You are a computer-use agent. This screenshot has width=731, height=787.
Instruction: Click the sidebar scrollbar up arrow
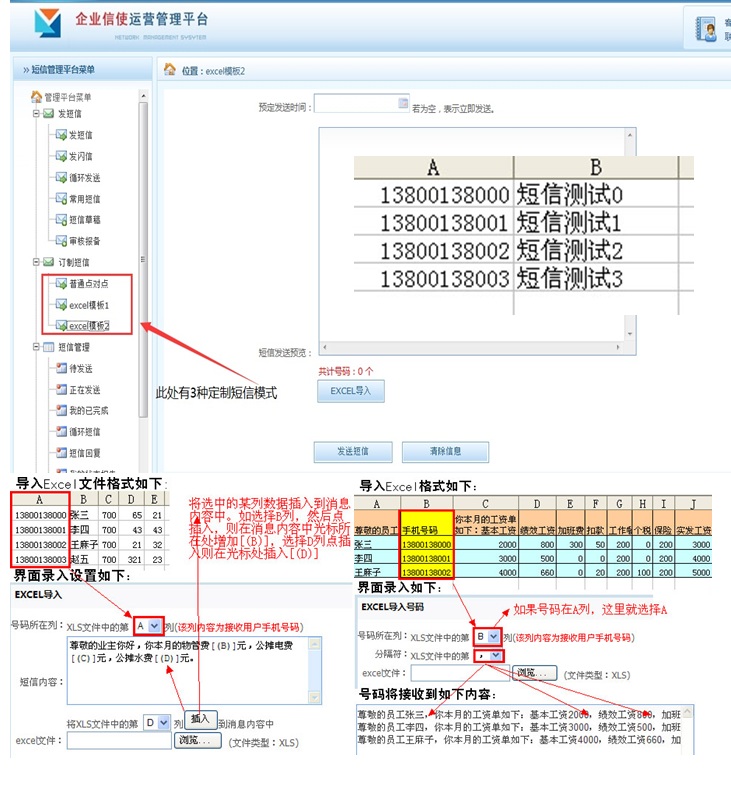143,96
